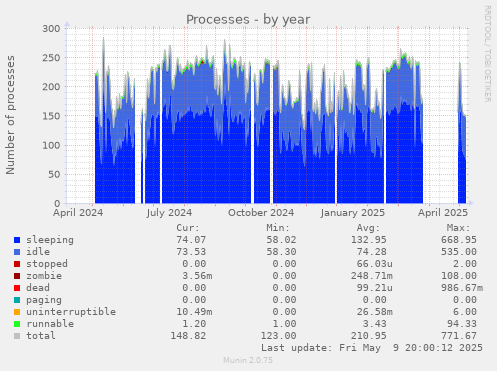Click the 'Processes - by year' title

248,20
